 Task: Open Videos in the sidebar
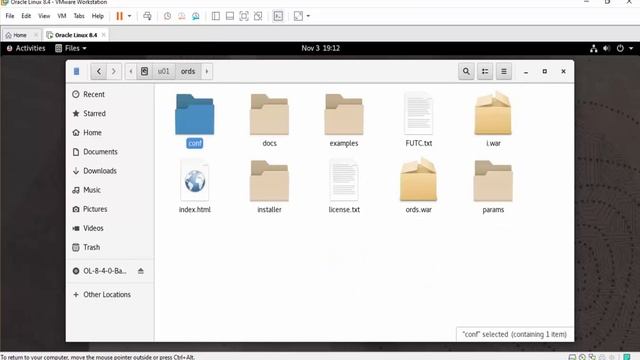[110, 228]
